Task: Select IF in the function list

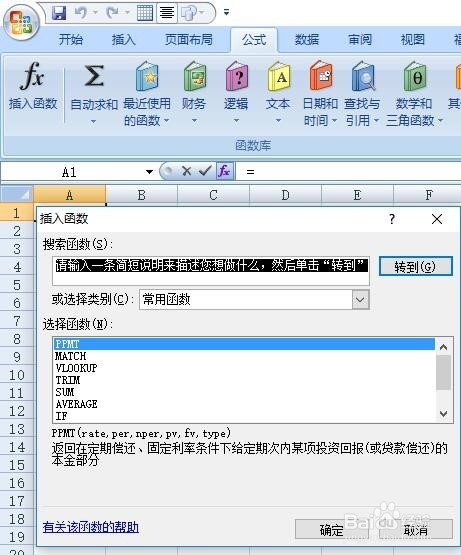Action: click(244, 416)
